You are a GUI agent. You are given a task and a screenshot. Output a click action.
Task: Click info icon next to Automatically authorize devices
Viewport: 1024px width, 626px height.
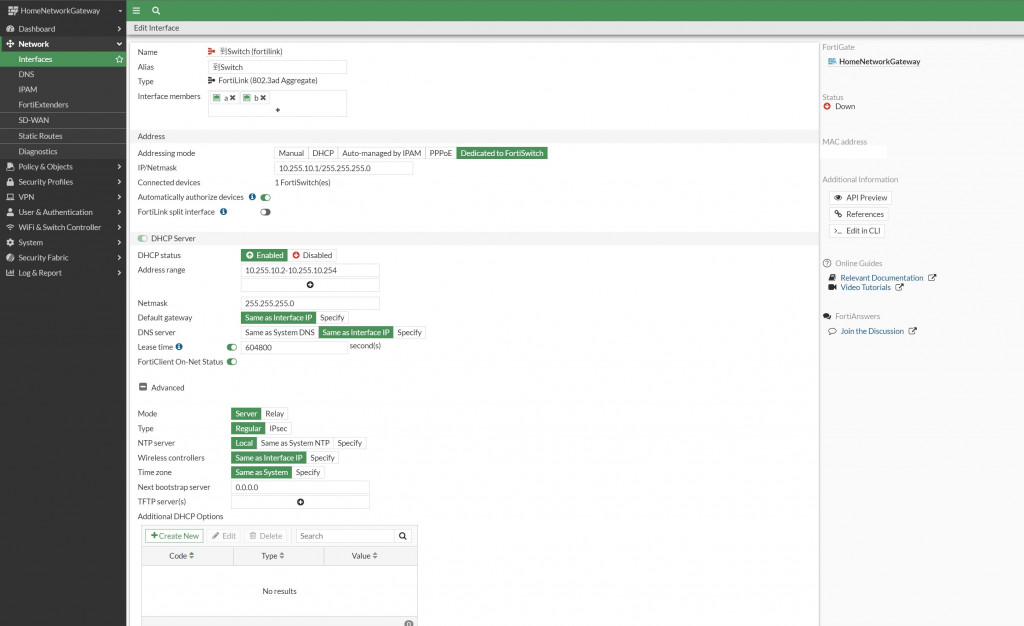click(x=252, y=196)
